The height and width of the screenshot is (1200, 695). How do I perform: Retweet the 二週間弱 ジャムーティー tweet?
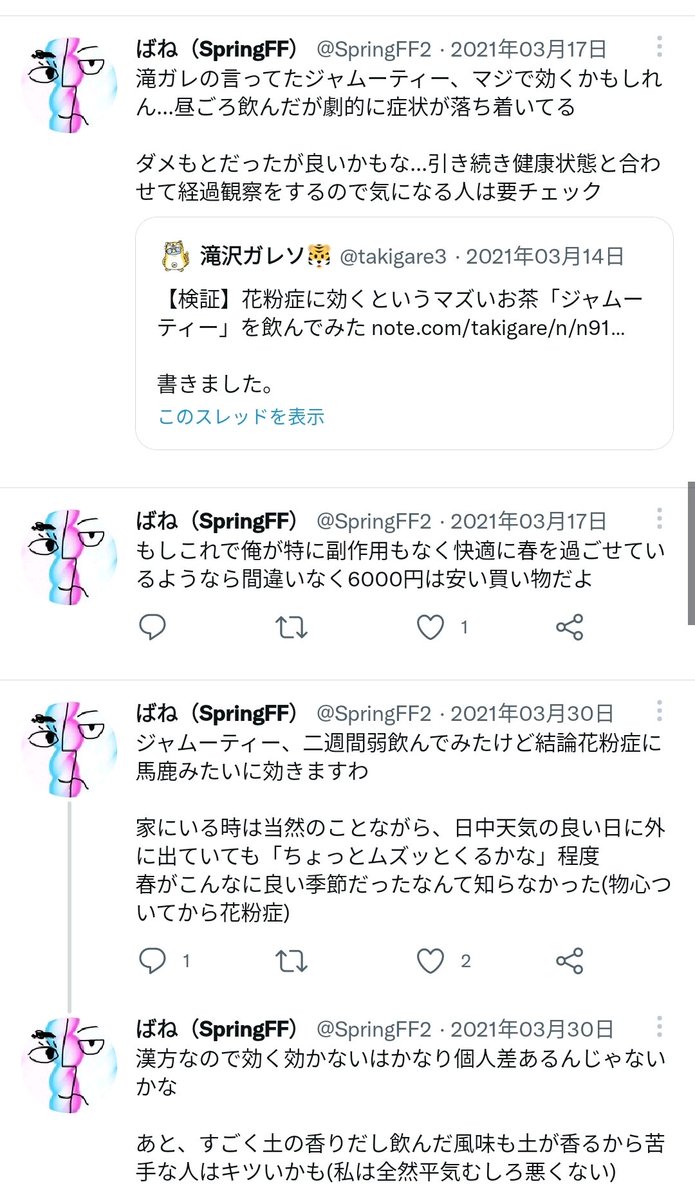pyautogui.click(x=291, y=961)
